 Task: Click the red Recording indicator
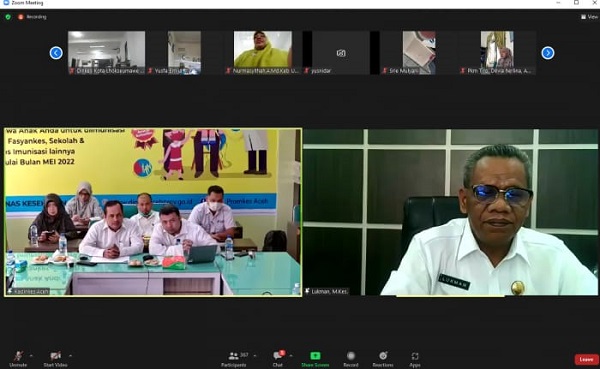[32, 17]
